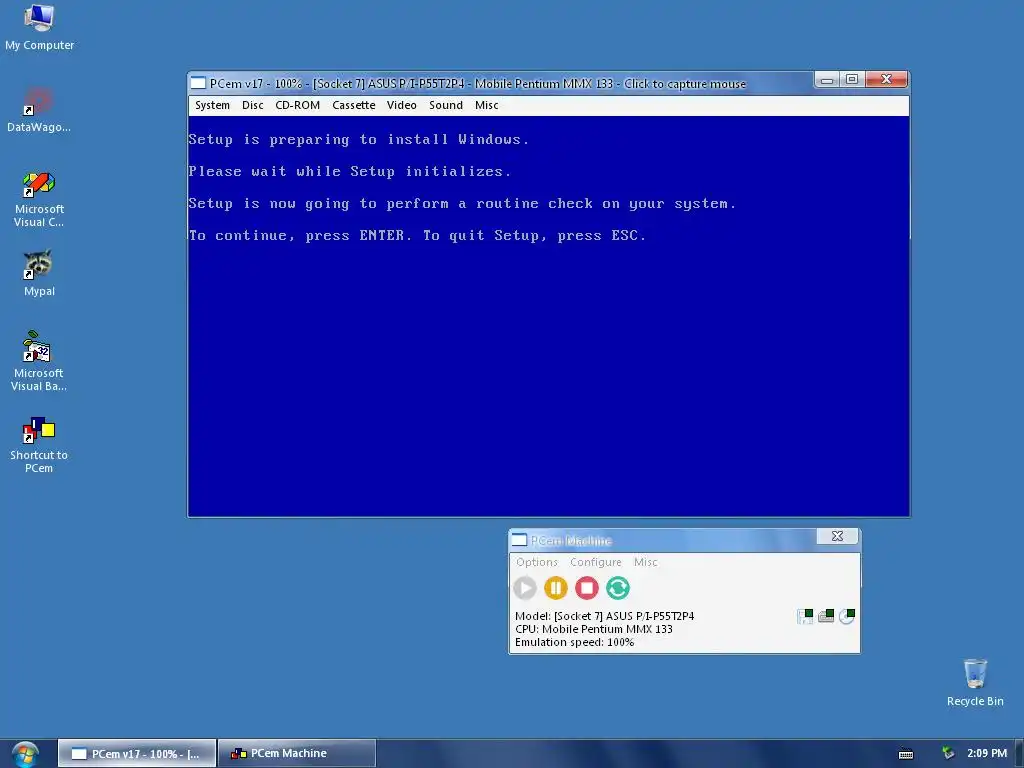The width and height of the screenshot is (1024, 768).
Task: Maximize the PCem v17 window
Action: [x=852, y=80]
